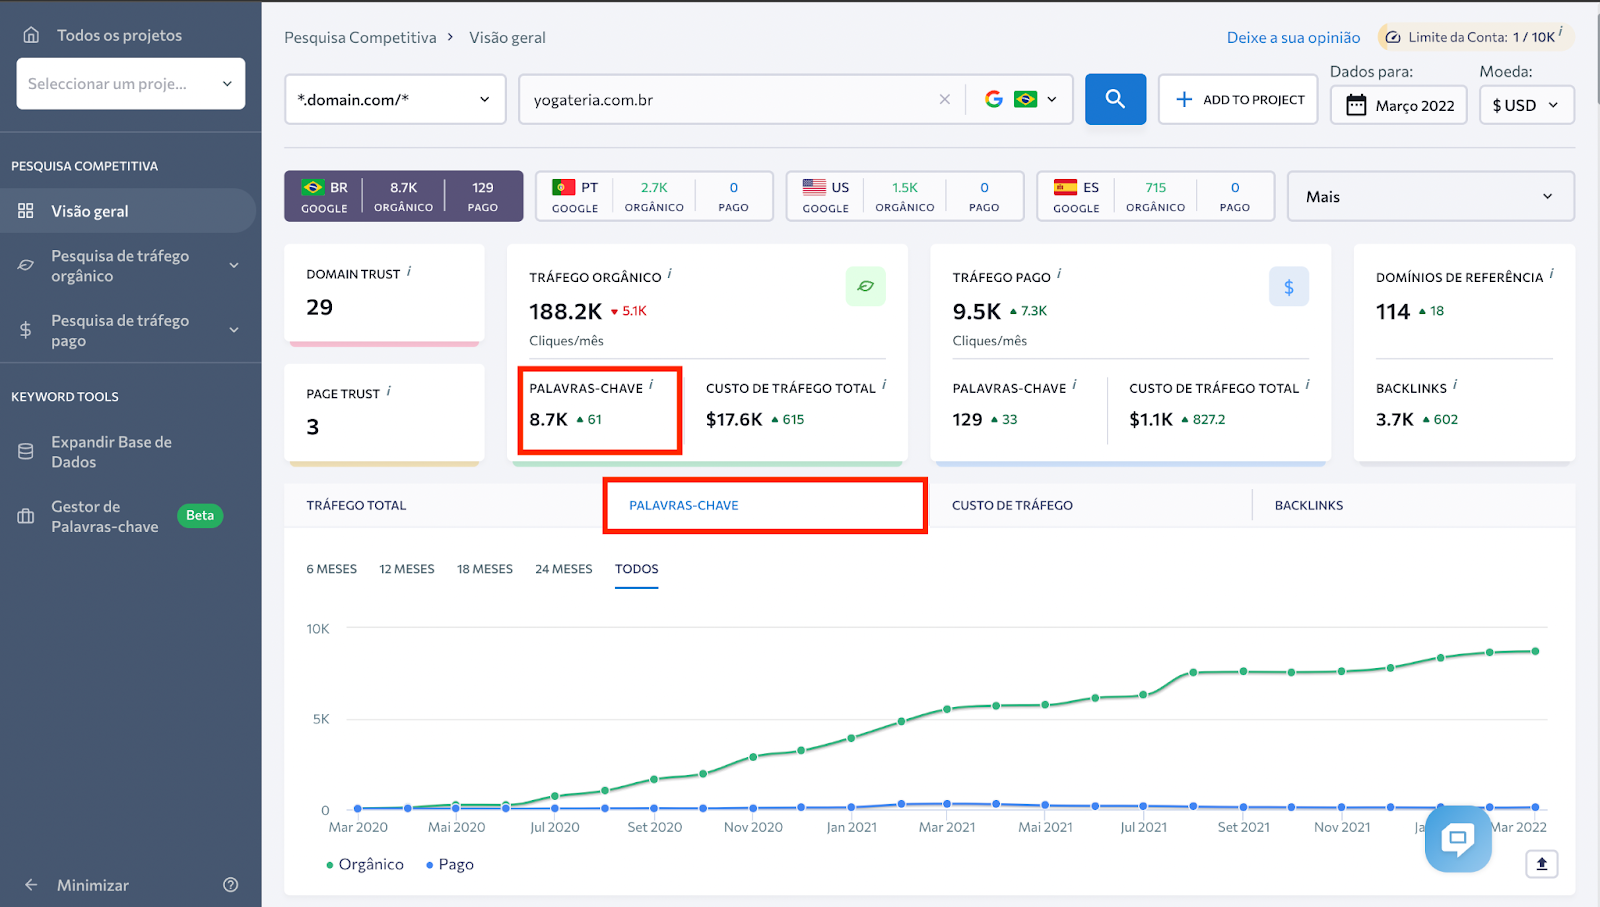Click the Todos os projetos link
The width and height of the screenshot is (1600, 907).
coord(119,35)
